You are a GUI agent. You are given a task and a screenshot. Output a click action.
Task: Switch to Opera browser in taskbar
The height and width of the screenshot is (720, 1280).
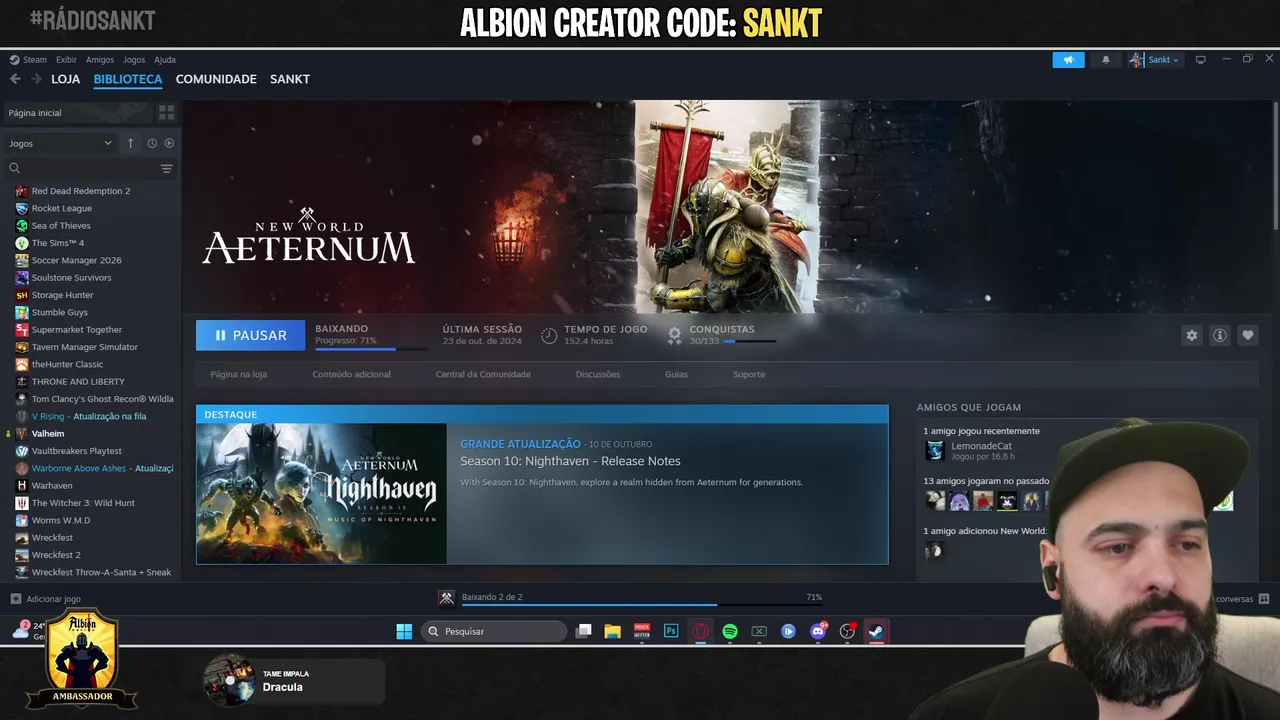tap(701, 631)
